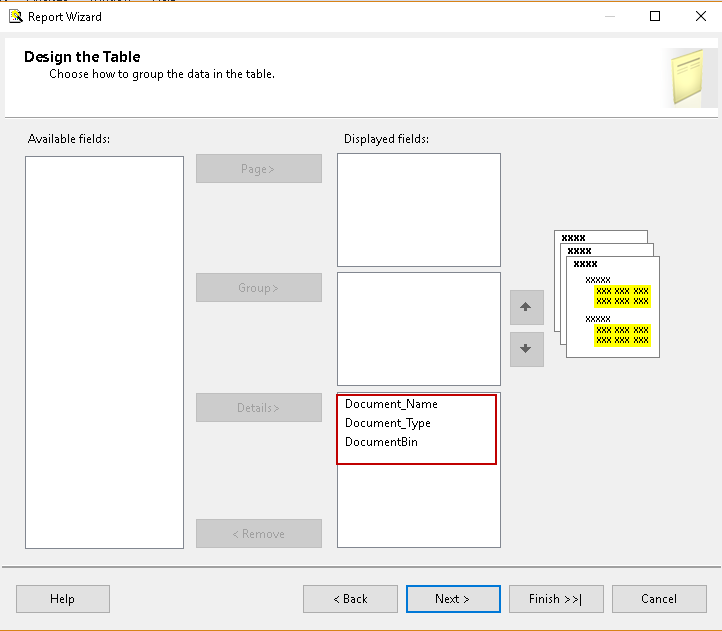Click the move down arrow button

526,350
